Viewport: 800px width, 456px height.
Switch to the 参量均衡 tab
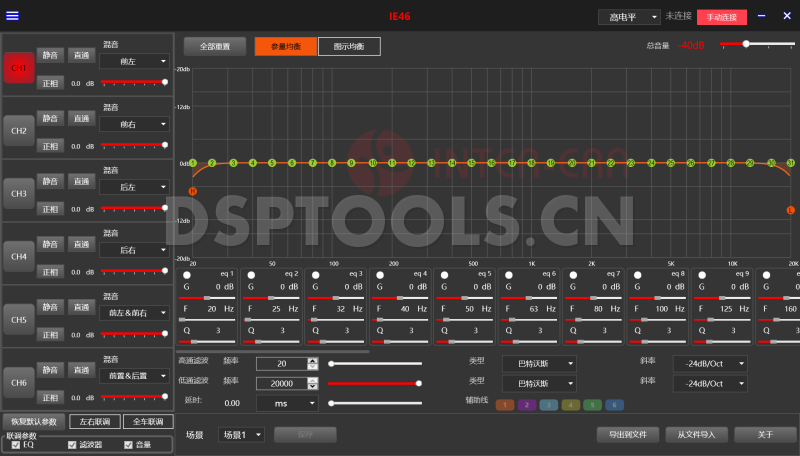coord(285,46)
